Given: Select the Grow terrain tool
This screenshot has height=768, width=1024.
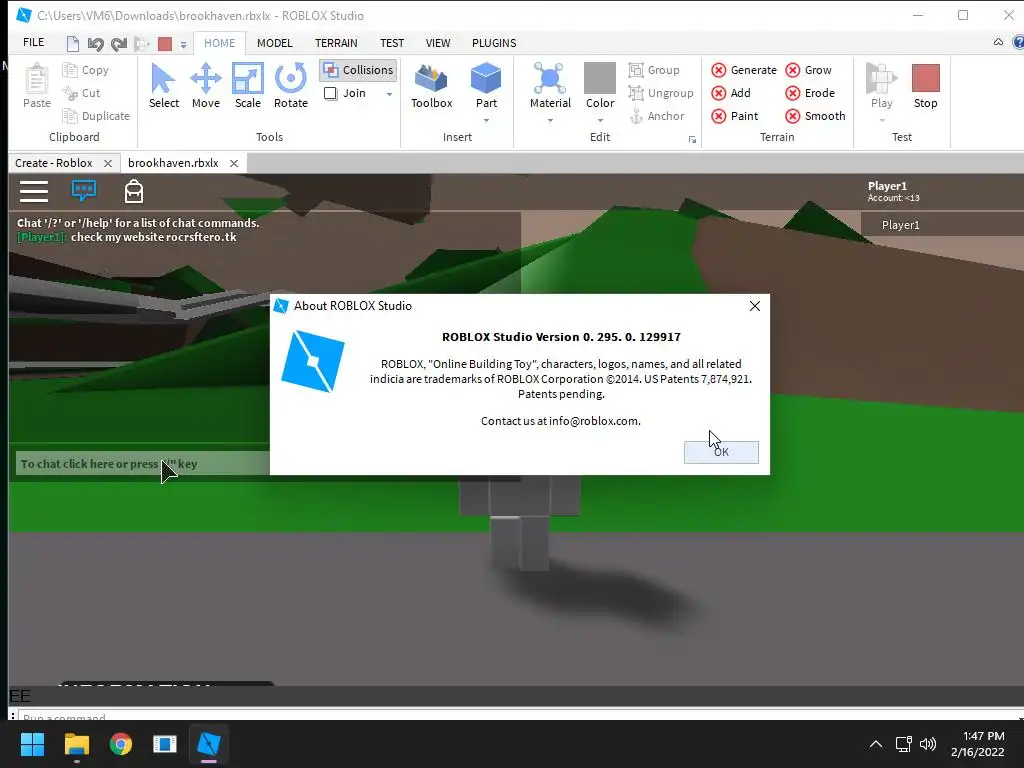Looking at the screenshot, I should point(808,70).
